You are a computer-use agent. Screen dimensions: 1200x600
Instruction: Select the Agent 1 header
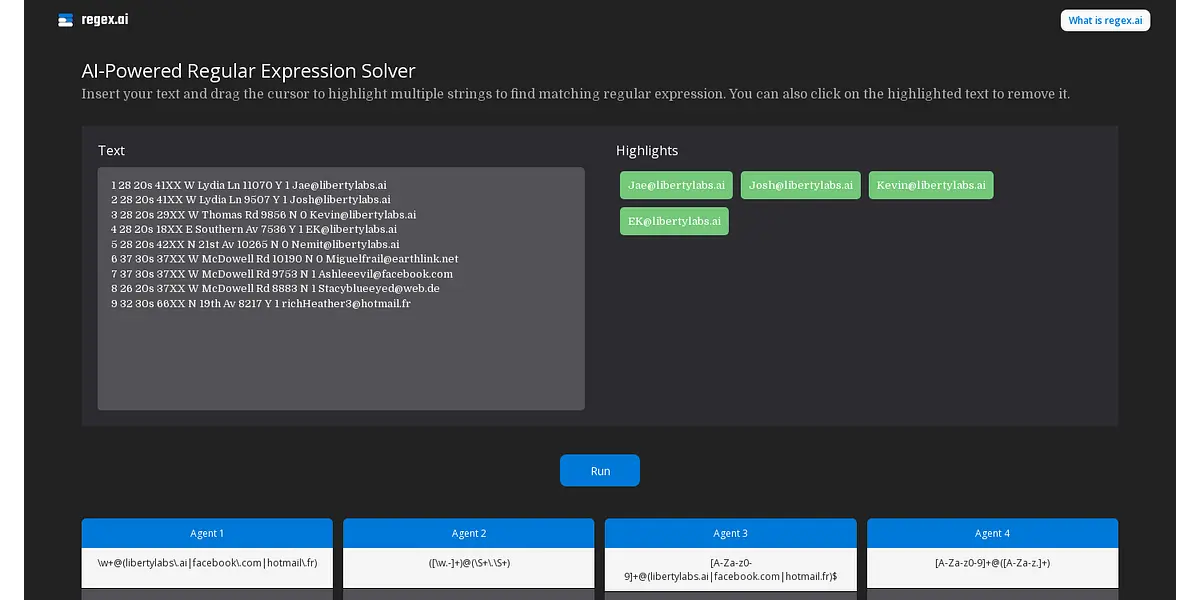pyautogui.click(x=207, y=533)
